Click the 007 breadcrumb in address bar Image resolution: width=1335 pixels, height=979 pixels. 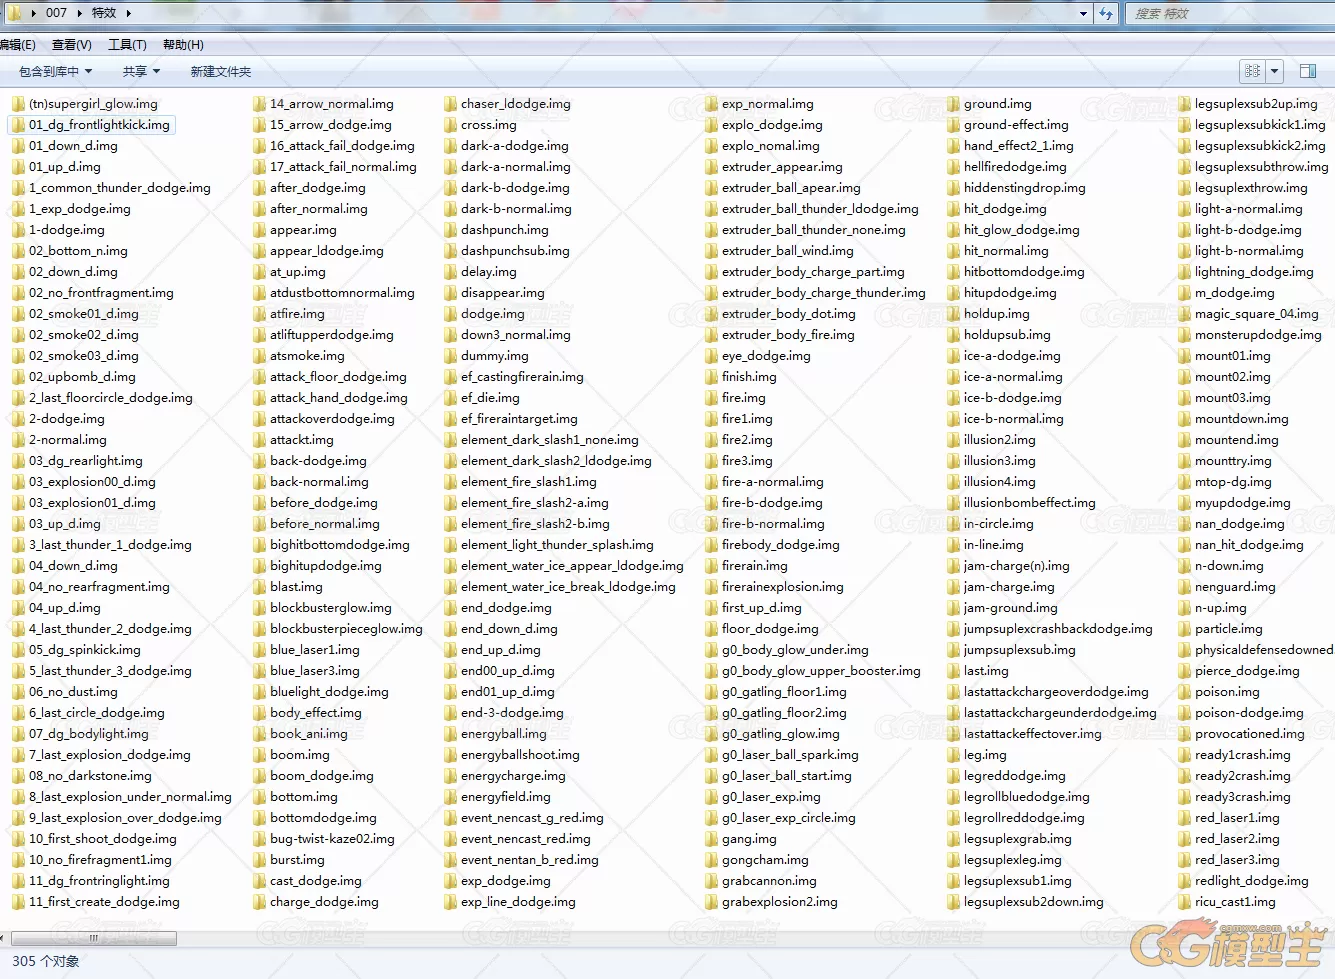tap(56, 13)
